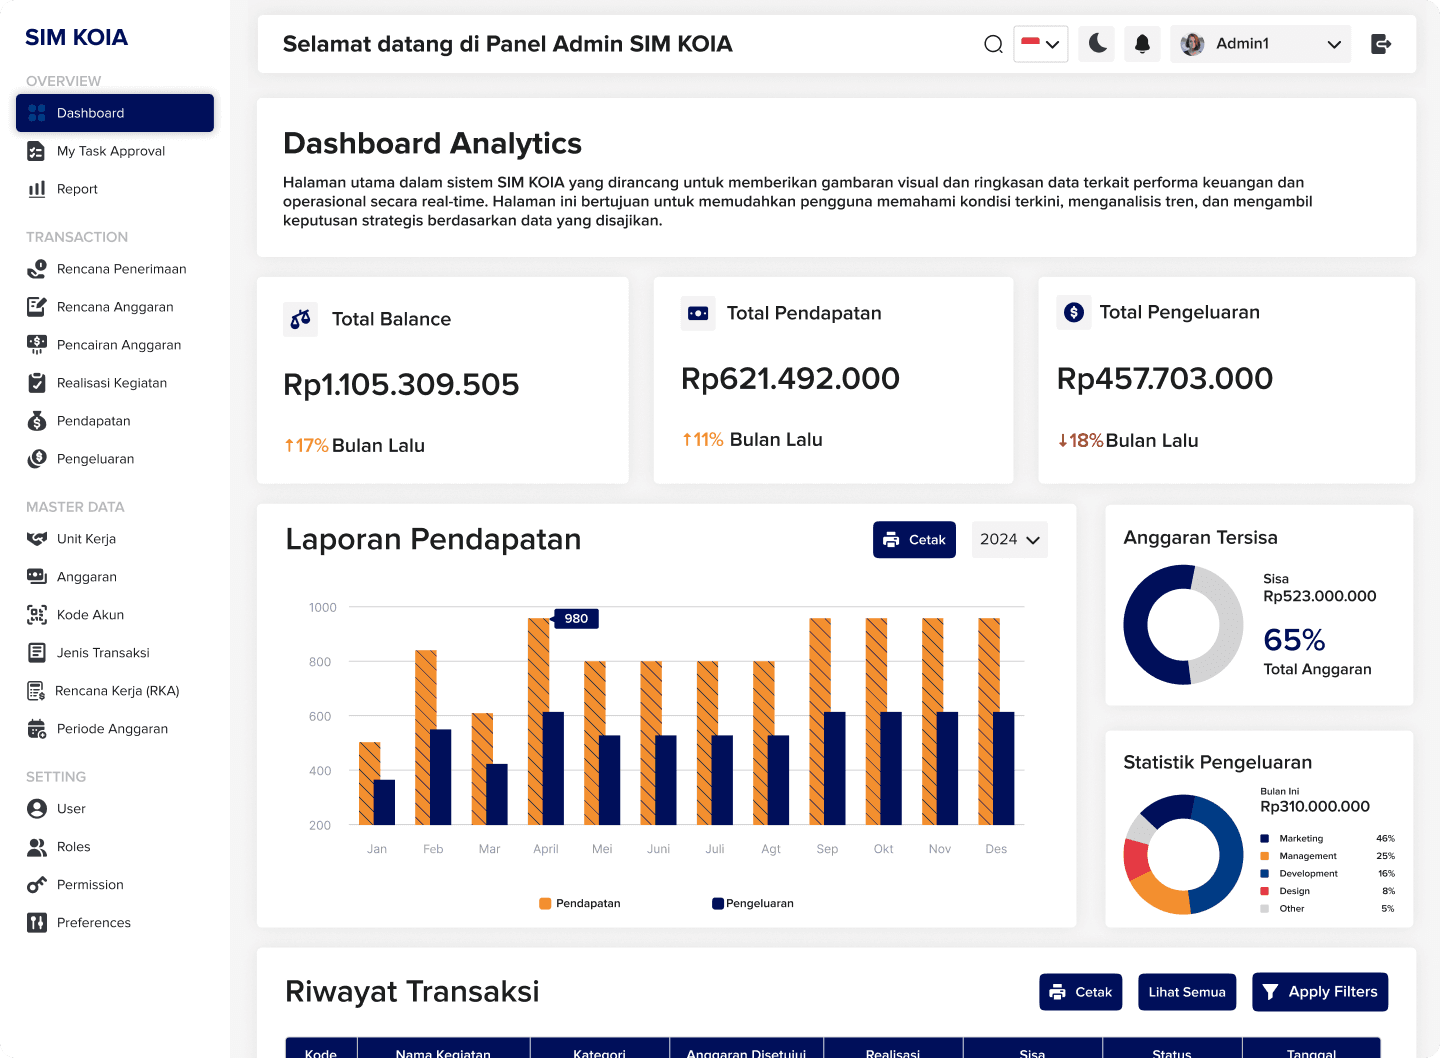Click the Pendapatan money bag icon
Viewport: 1440px width, 1058px height.
pyautogui.click(x=37, y=421)
